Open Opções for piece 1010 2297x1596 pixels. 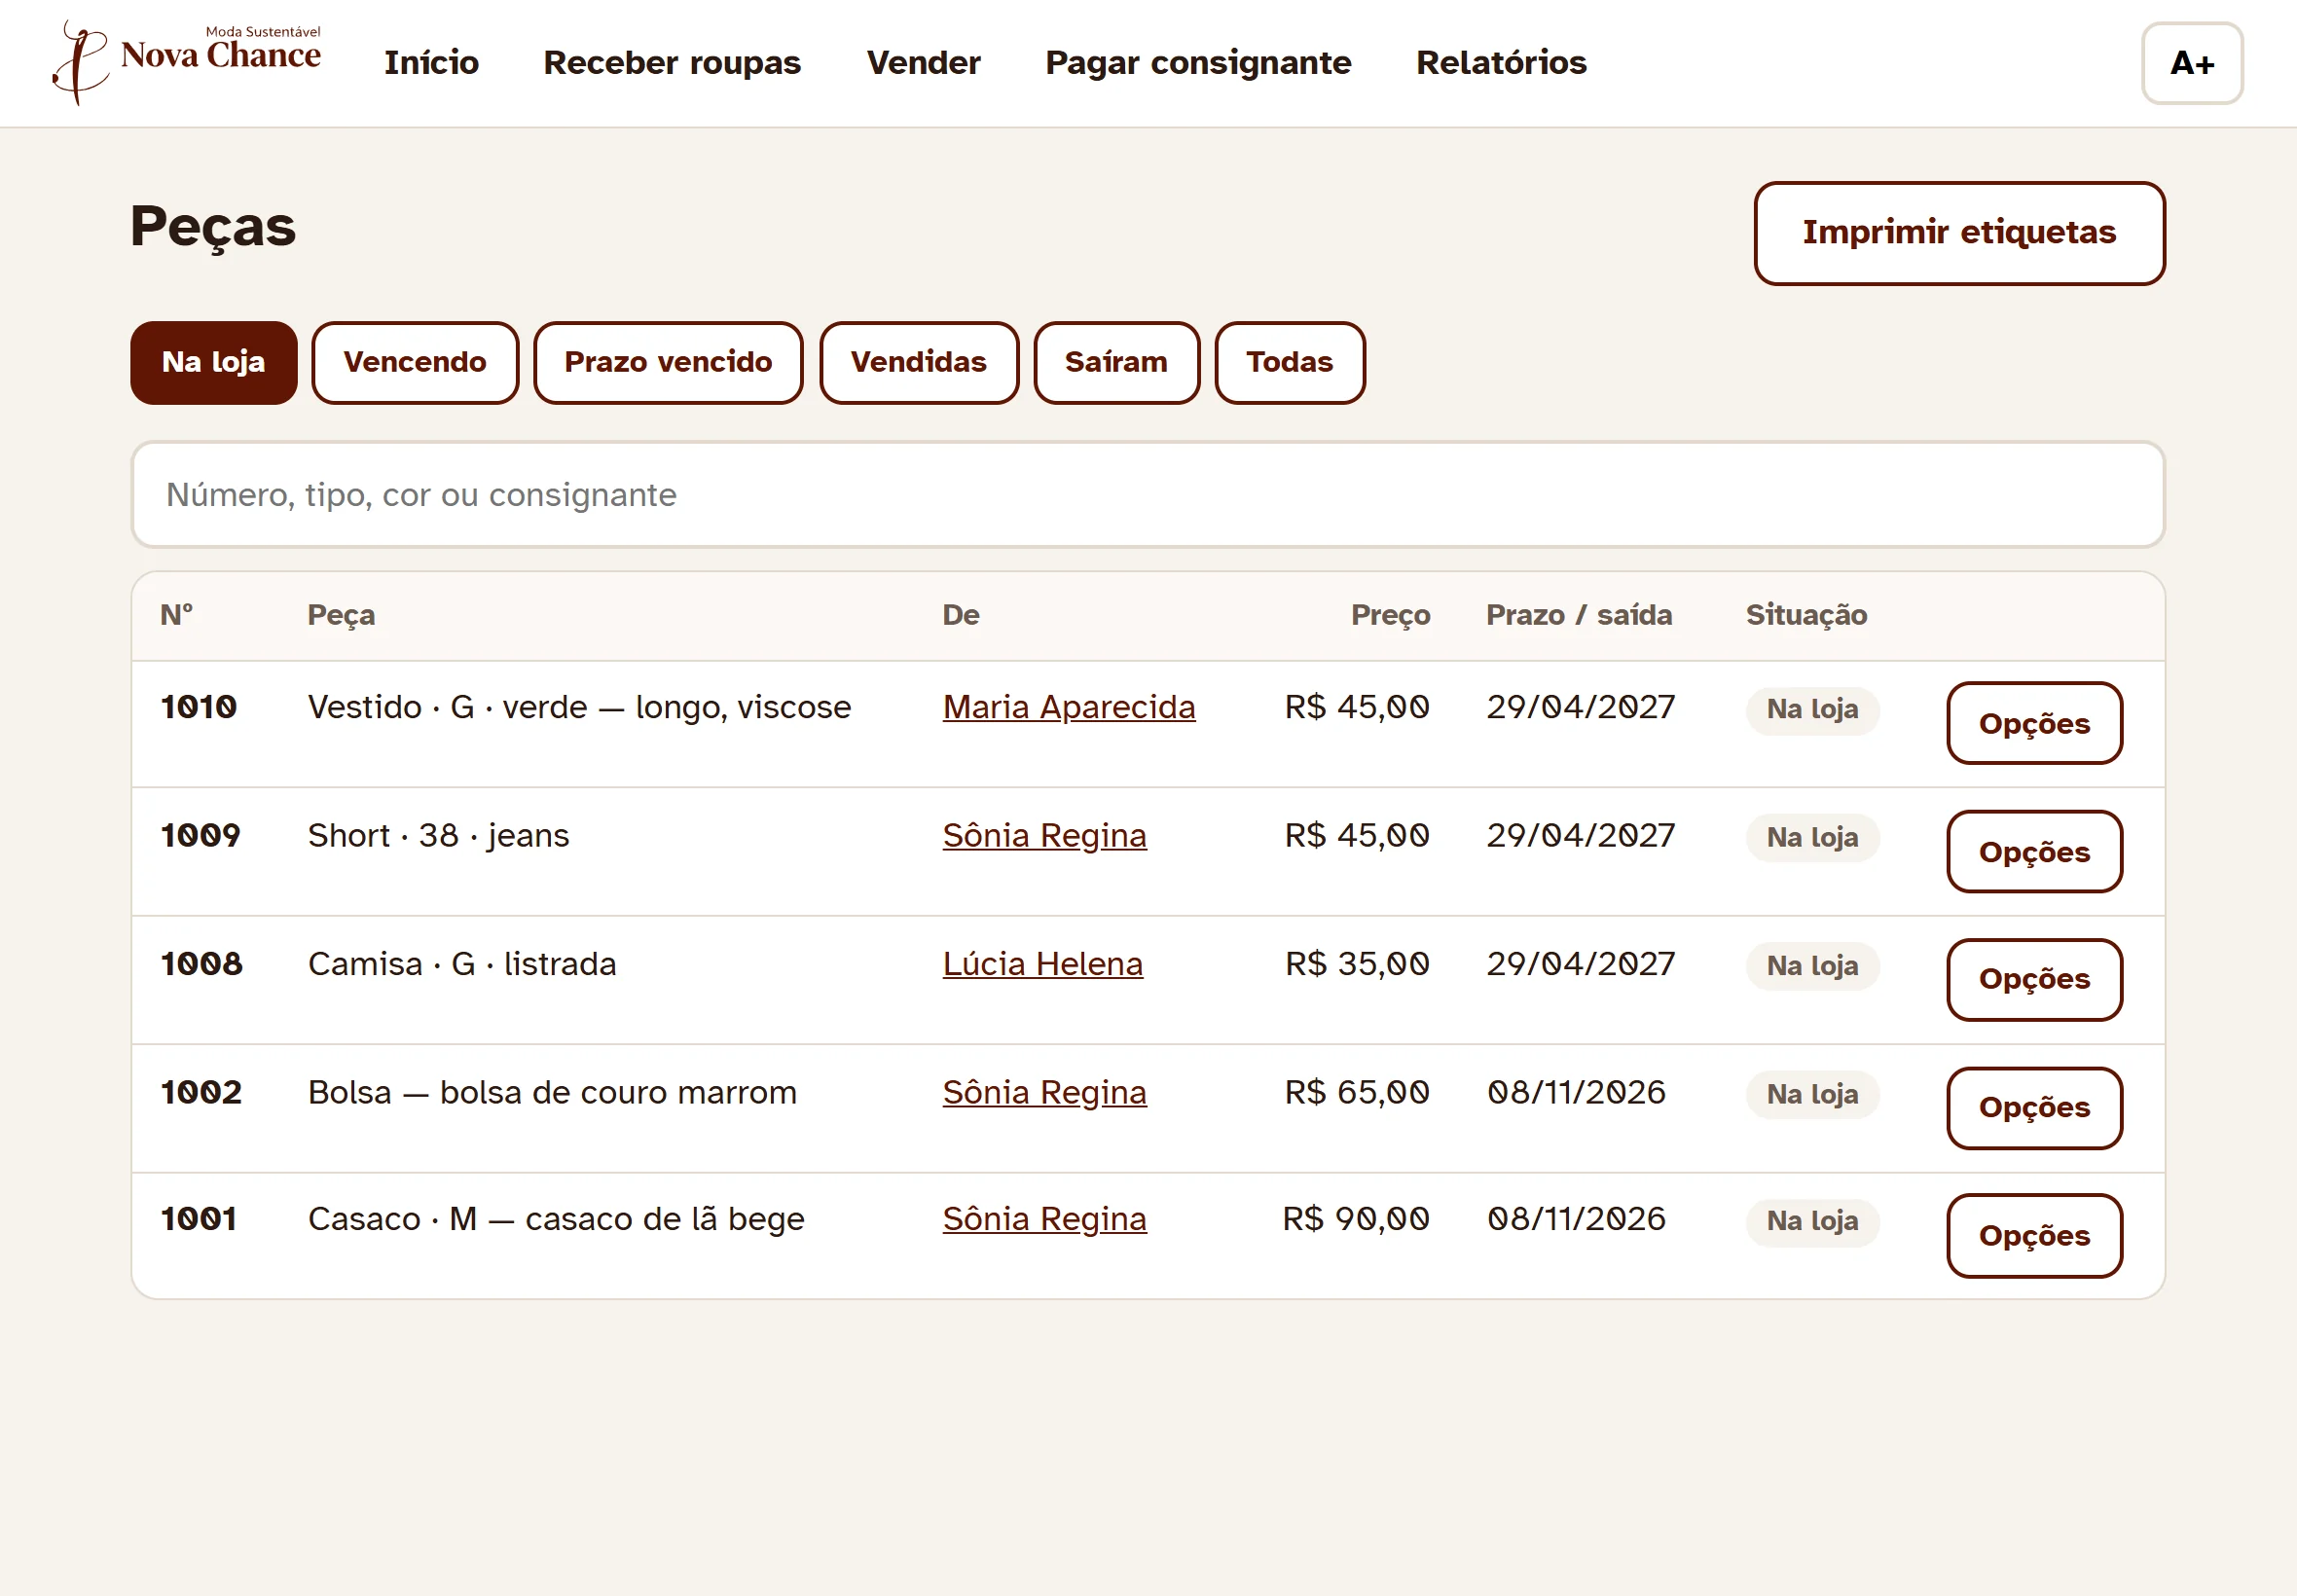pyautogui.click(x=2034, y=723)
